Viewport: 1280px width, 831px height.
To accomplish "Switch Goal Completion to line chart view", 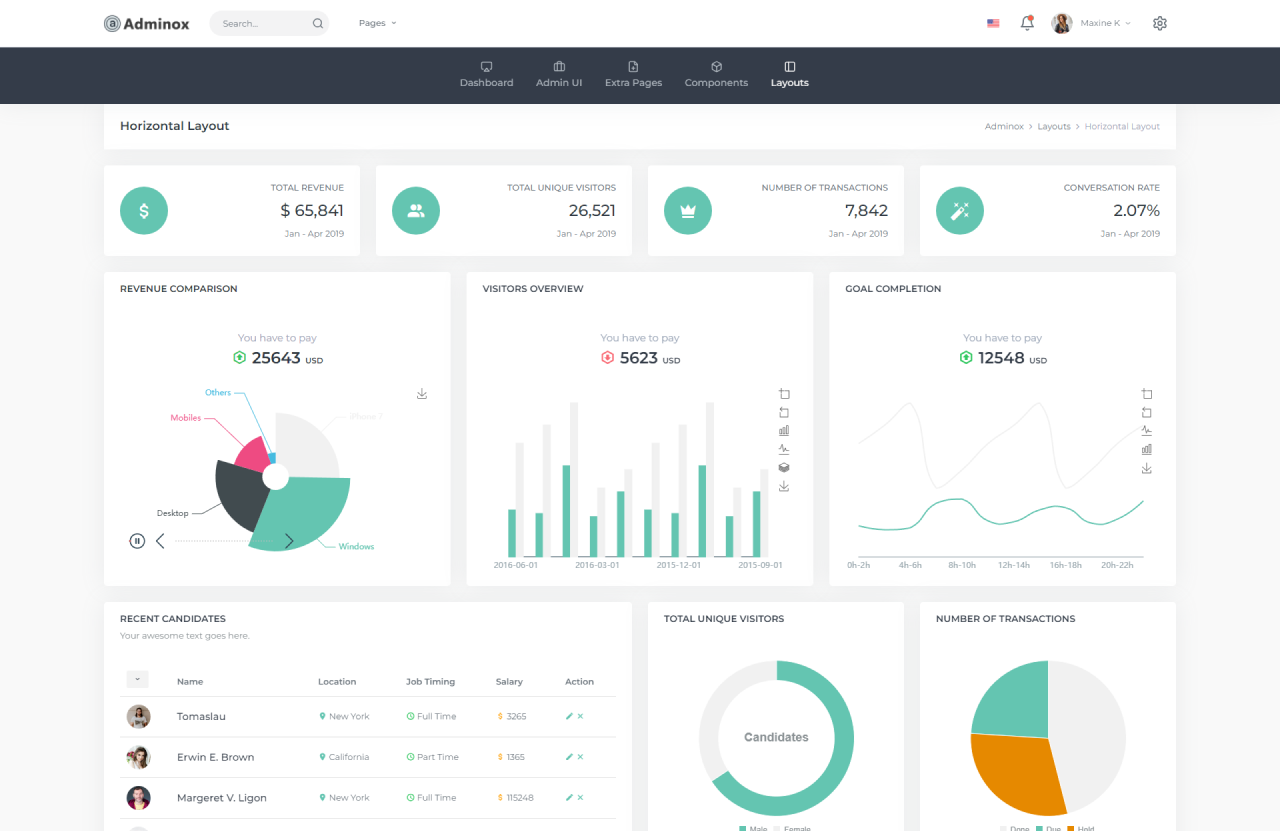I will pyautogui.click(x=1147, y=430).
